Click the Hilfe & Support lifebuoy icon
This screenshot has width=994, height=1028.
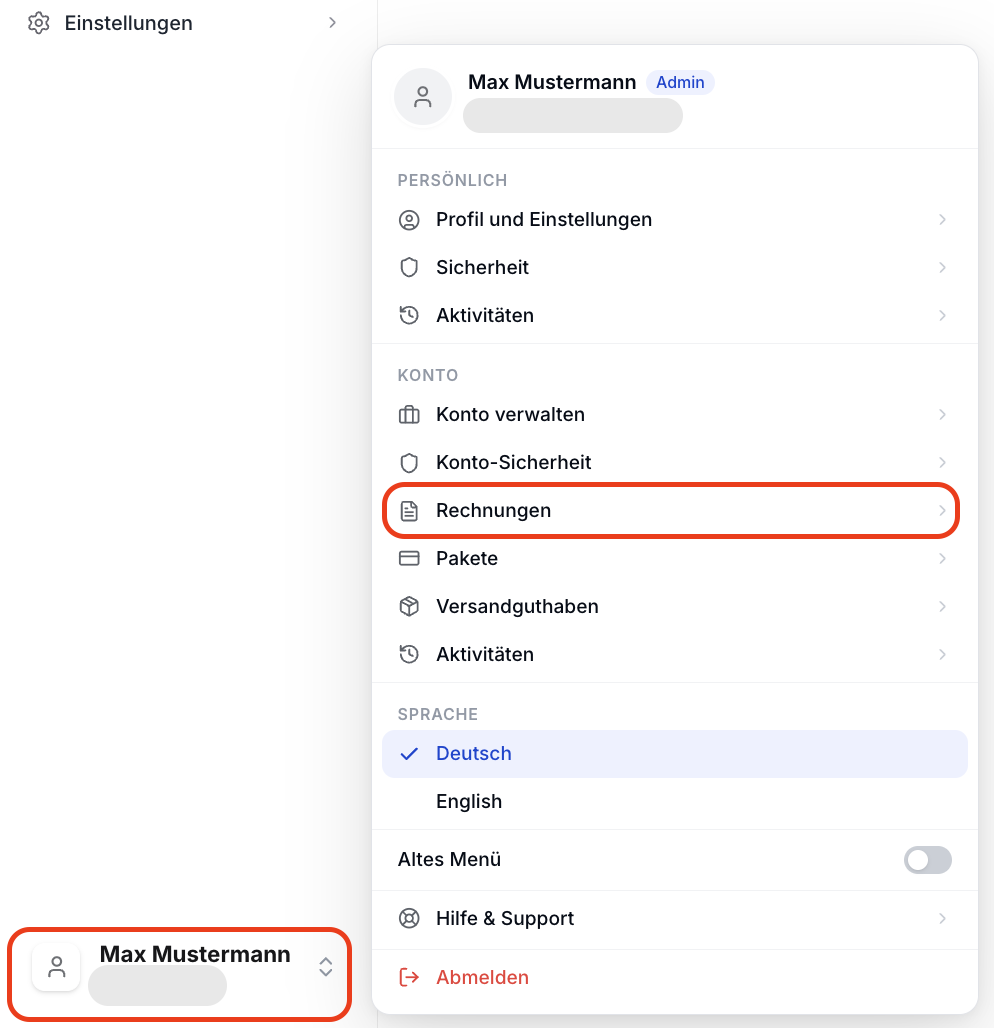pos(409,919)
